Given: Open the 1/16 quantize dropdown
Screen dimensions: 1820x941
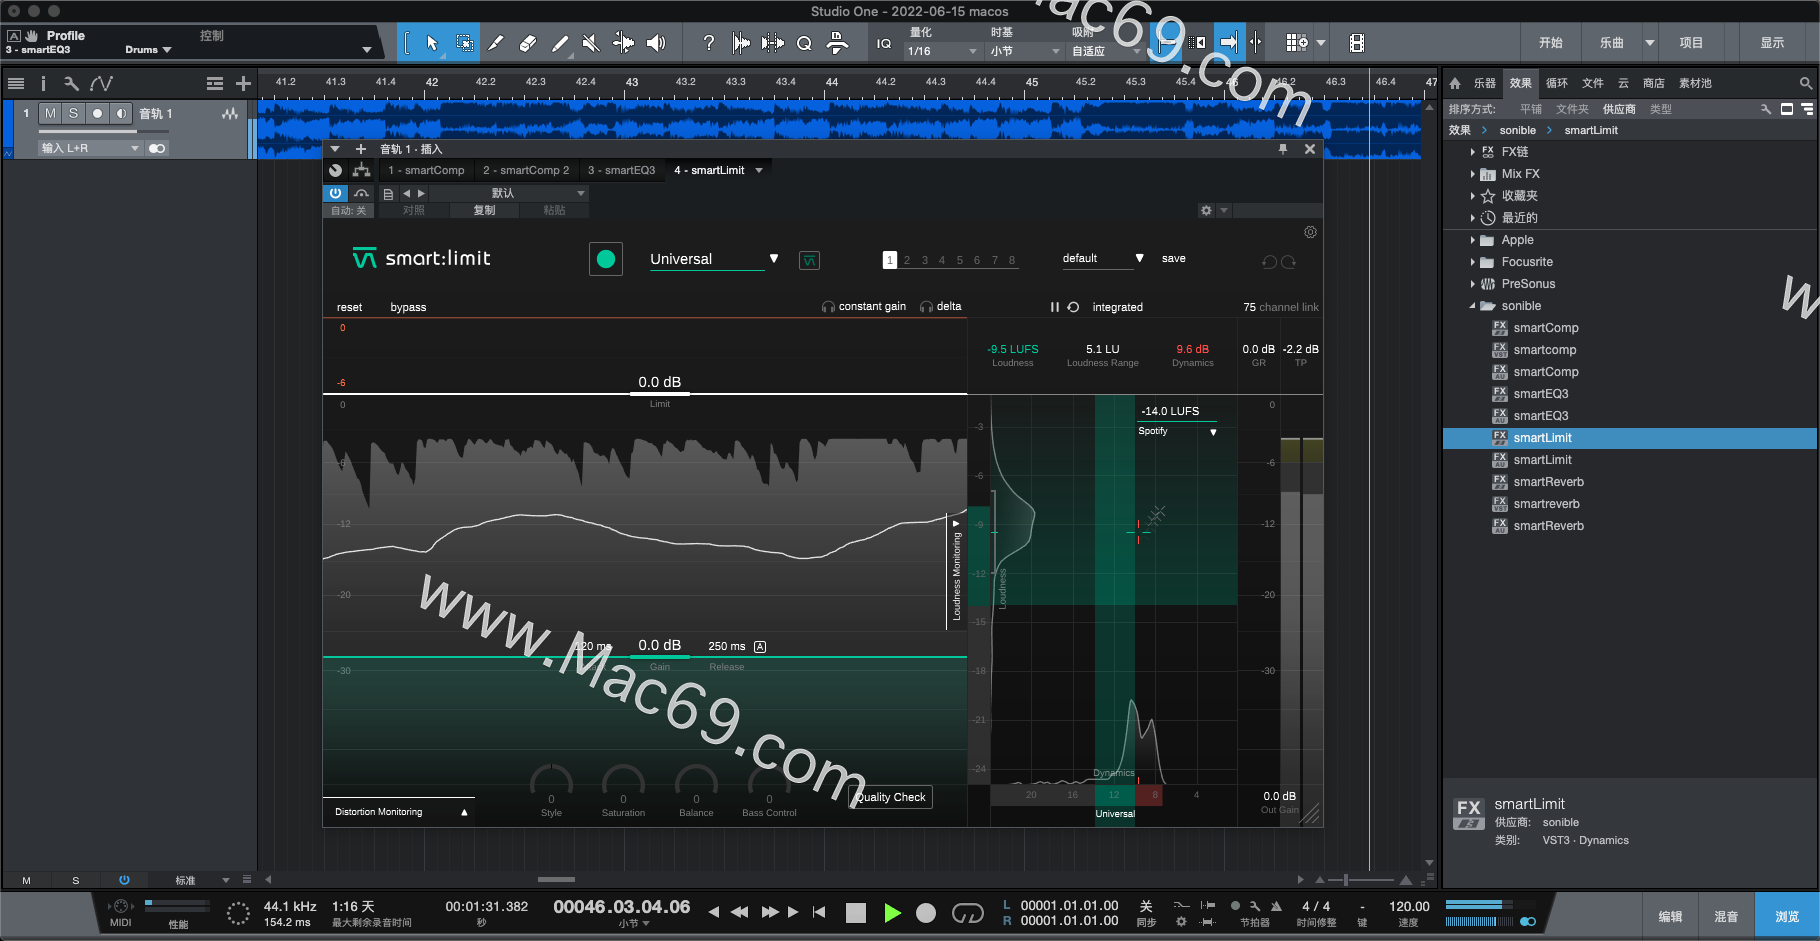Looking at the screenshot, I should tap(942, 51).
